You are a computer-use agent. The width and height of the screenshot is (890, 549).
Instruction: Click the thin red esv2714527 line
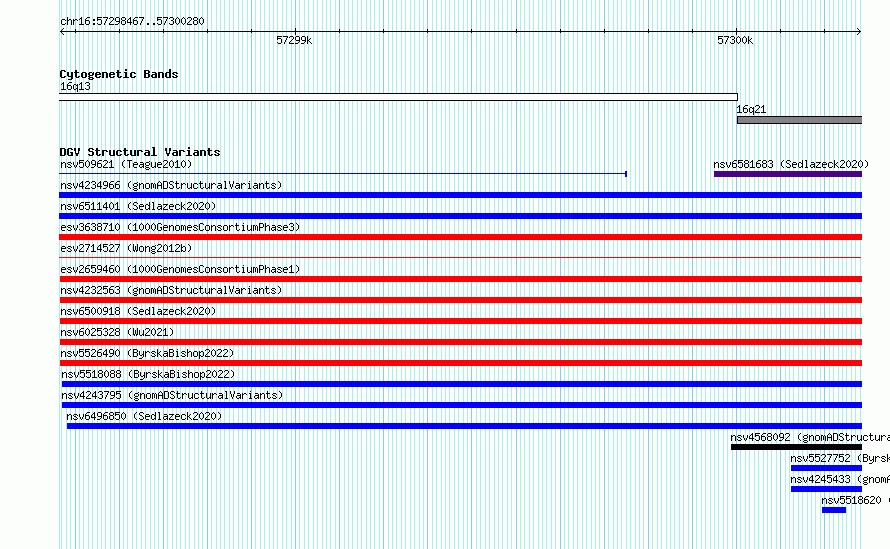click(460, 258)
